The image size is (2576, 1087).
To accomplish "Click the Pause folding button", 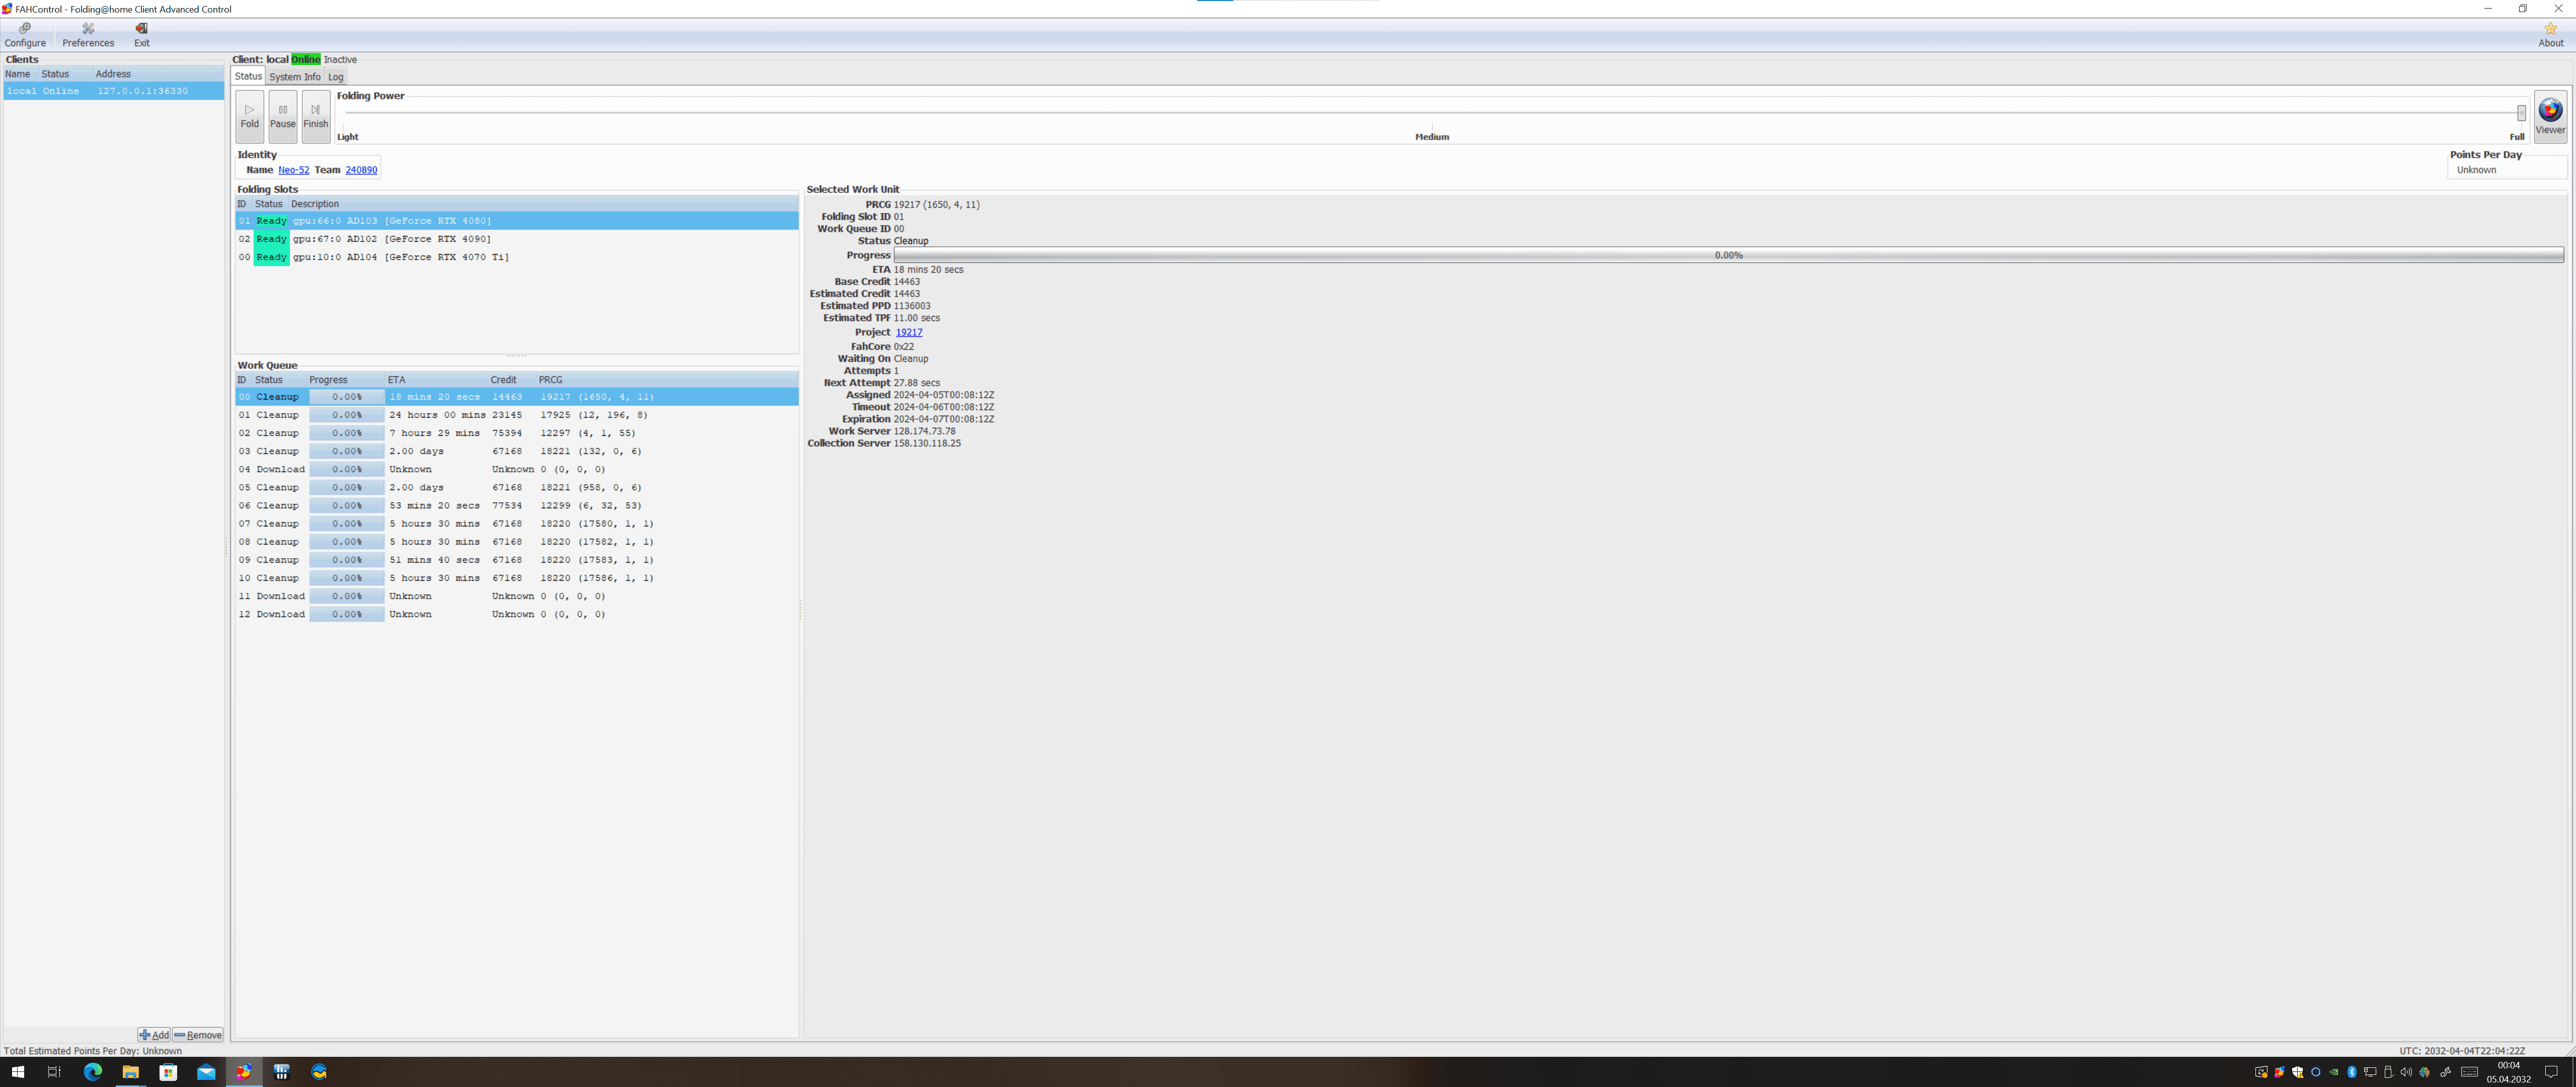I will pyautogui.click(x=283, y=116).
